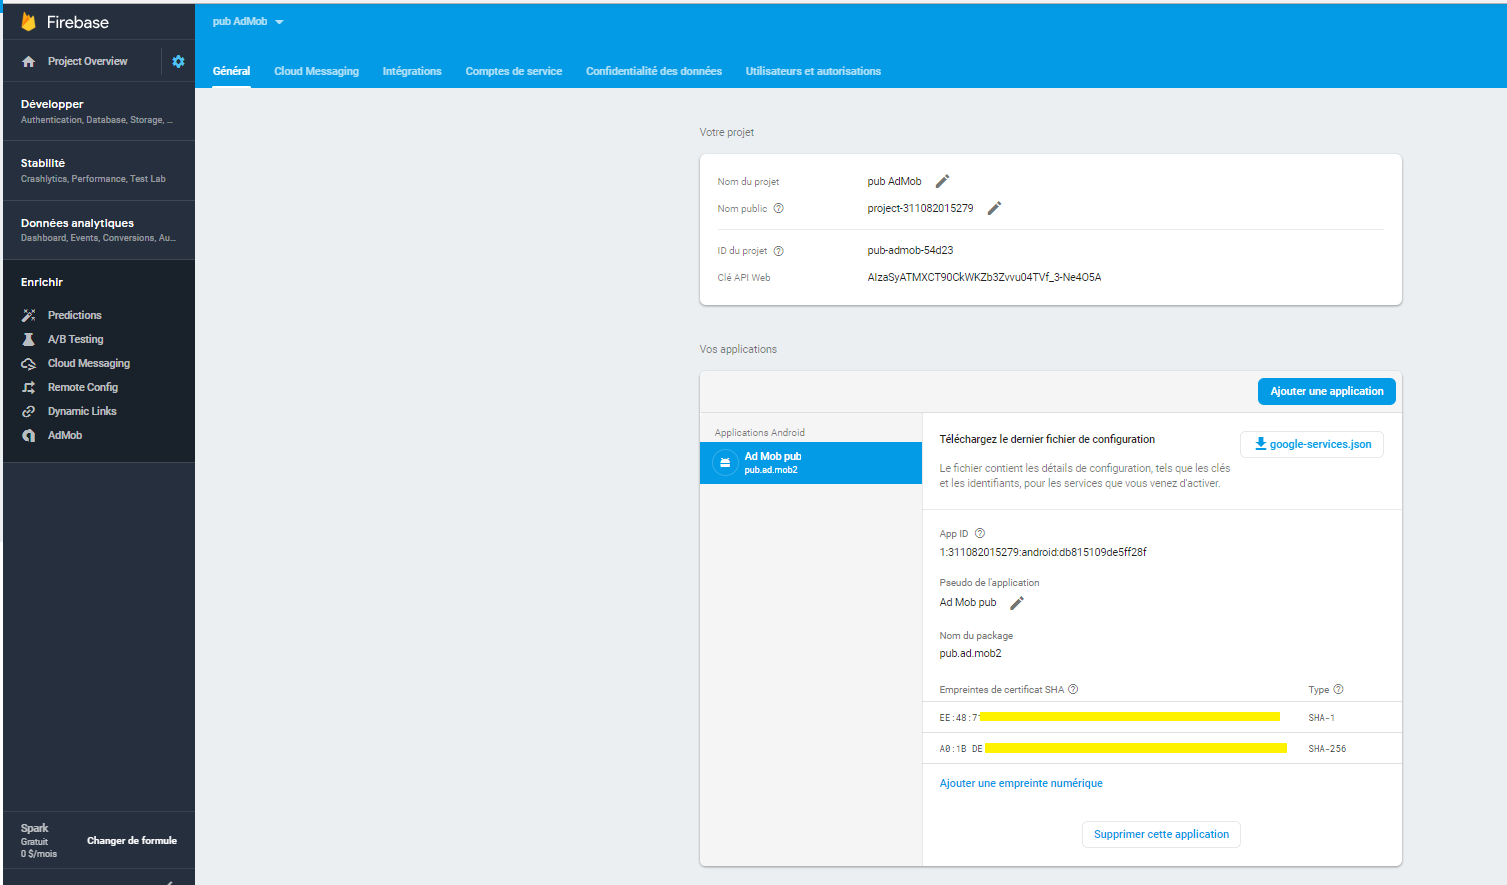Click the Firebase flame logo
Image resolution: width=1507 pixels, height=885 pixels.
[28, 22]
